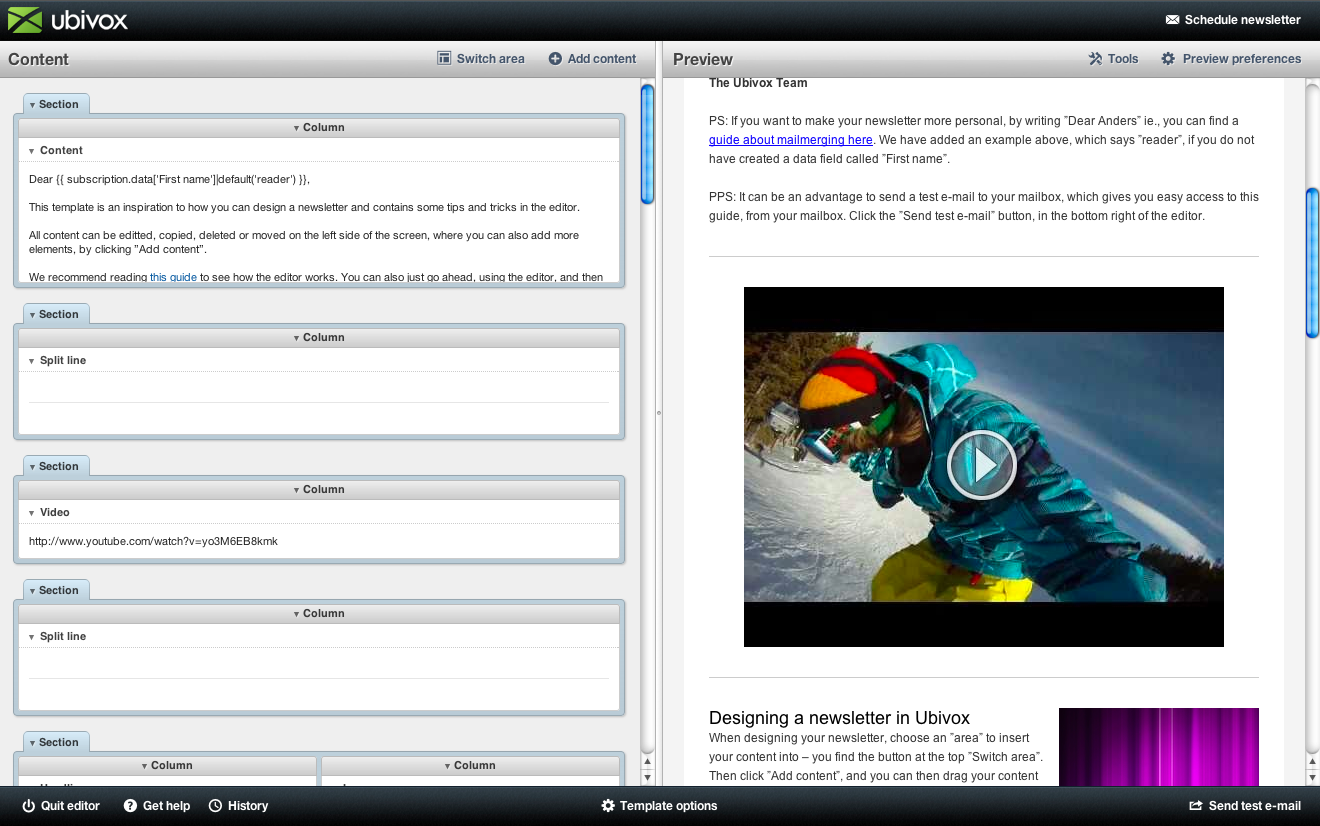Image resolution: width=1320 pixels, height=826 pixels.
Task: Collapse the Section between Content and Video sections
Action: click(54, 314)
